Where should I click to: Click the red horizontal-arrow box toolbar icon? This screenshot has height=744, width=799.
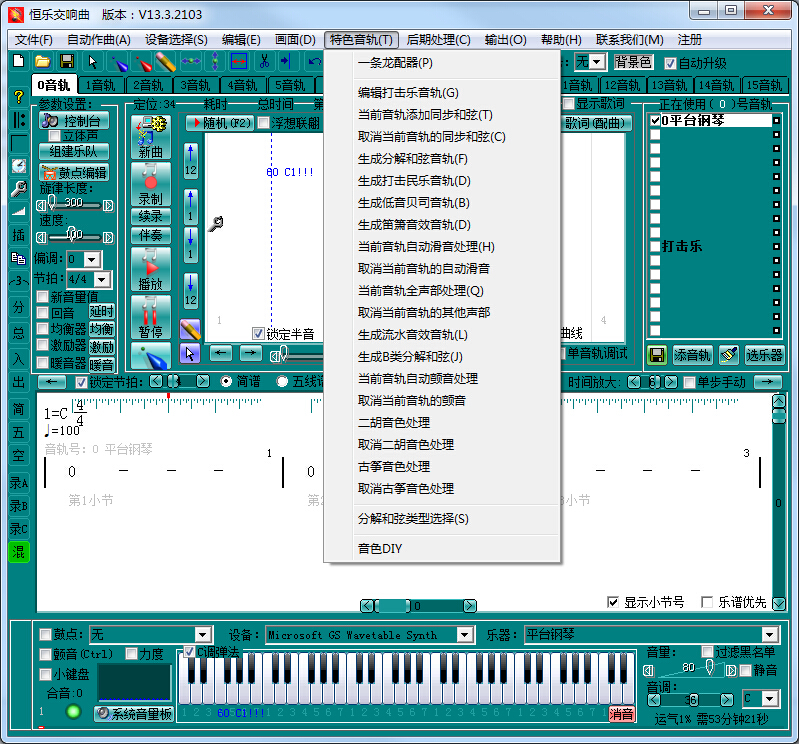(239, 62)
